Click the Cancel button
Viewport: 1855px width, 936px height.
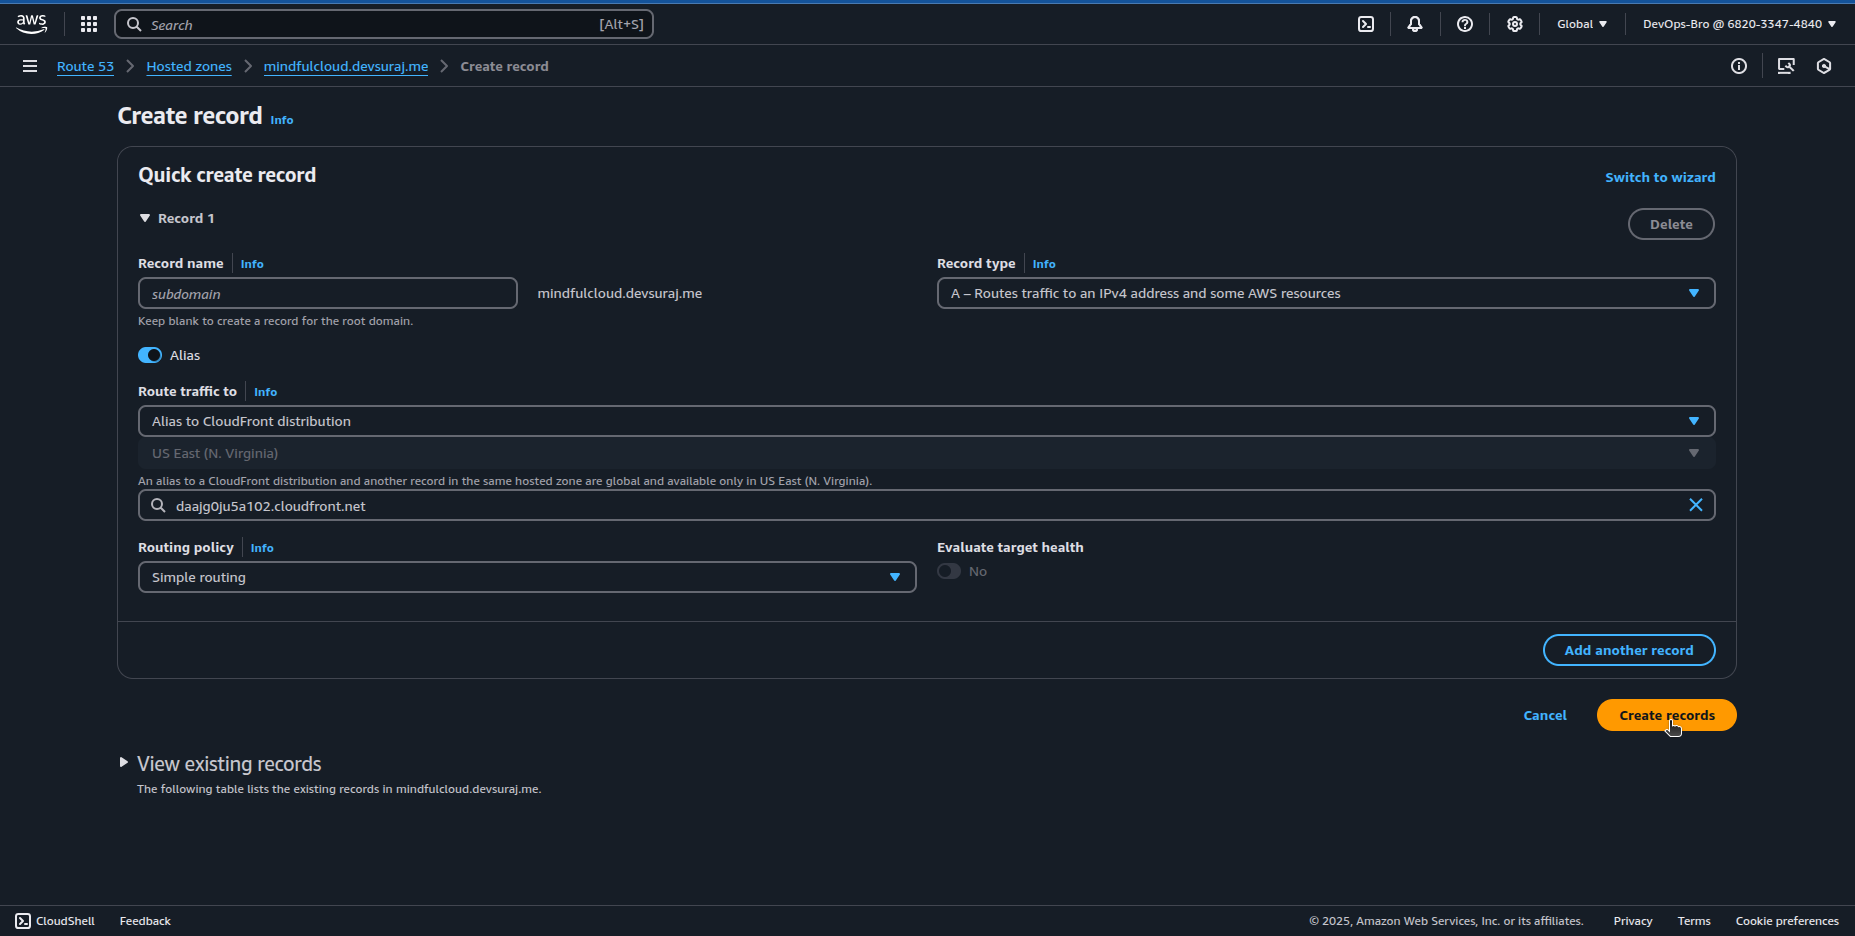pyautogui.click(x=1545, y=715)
